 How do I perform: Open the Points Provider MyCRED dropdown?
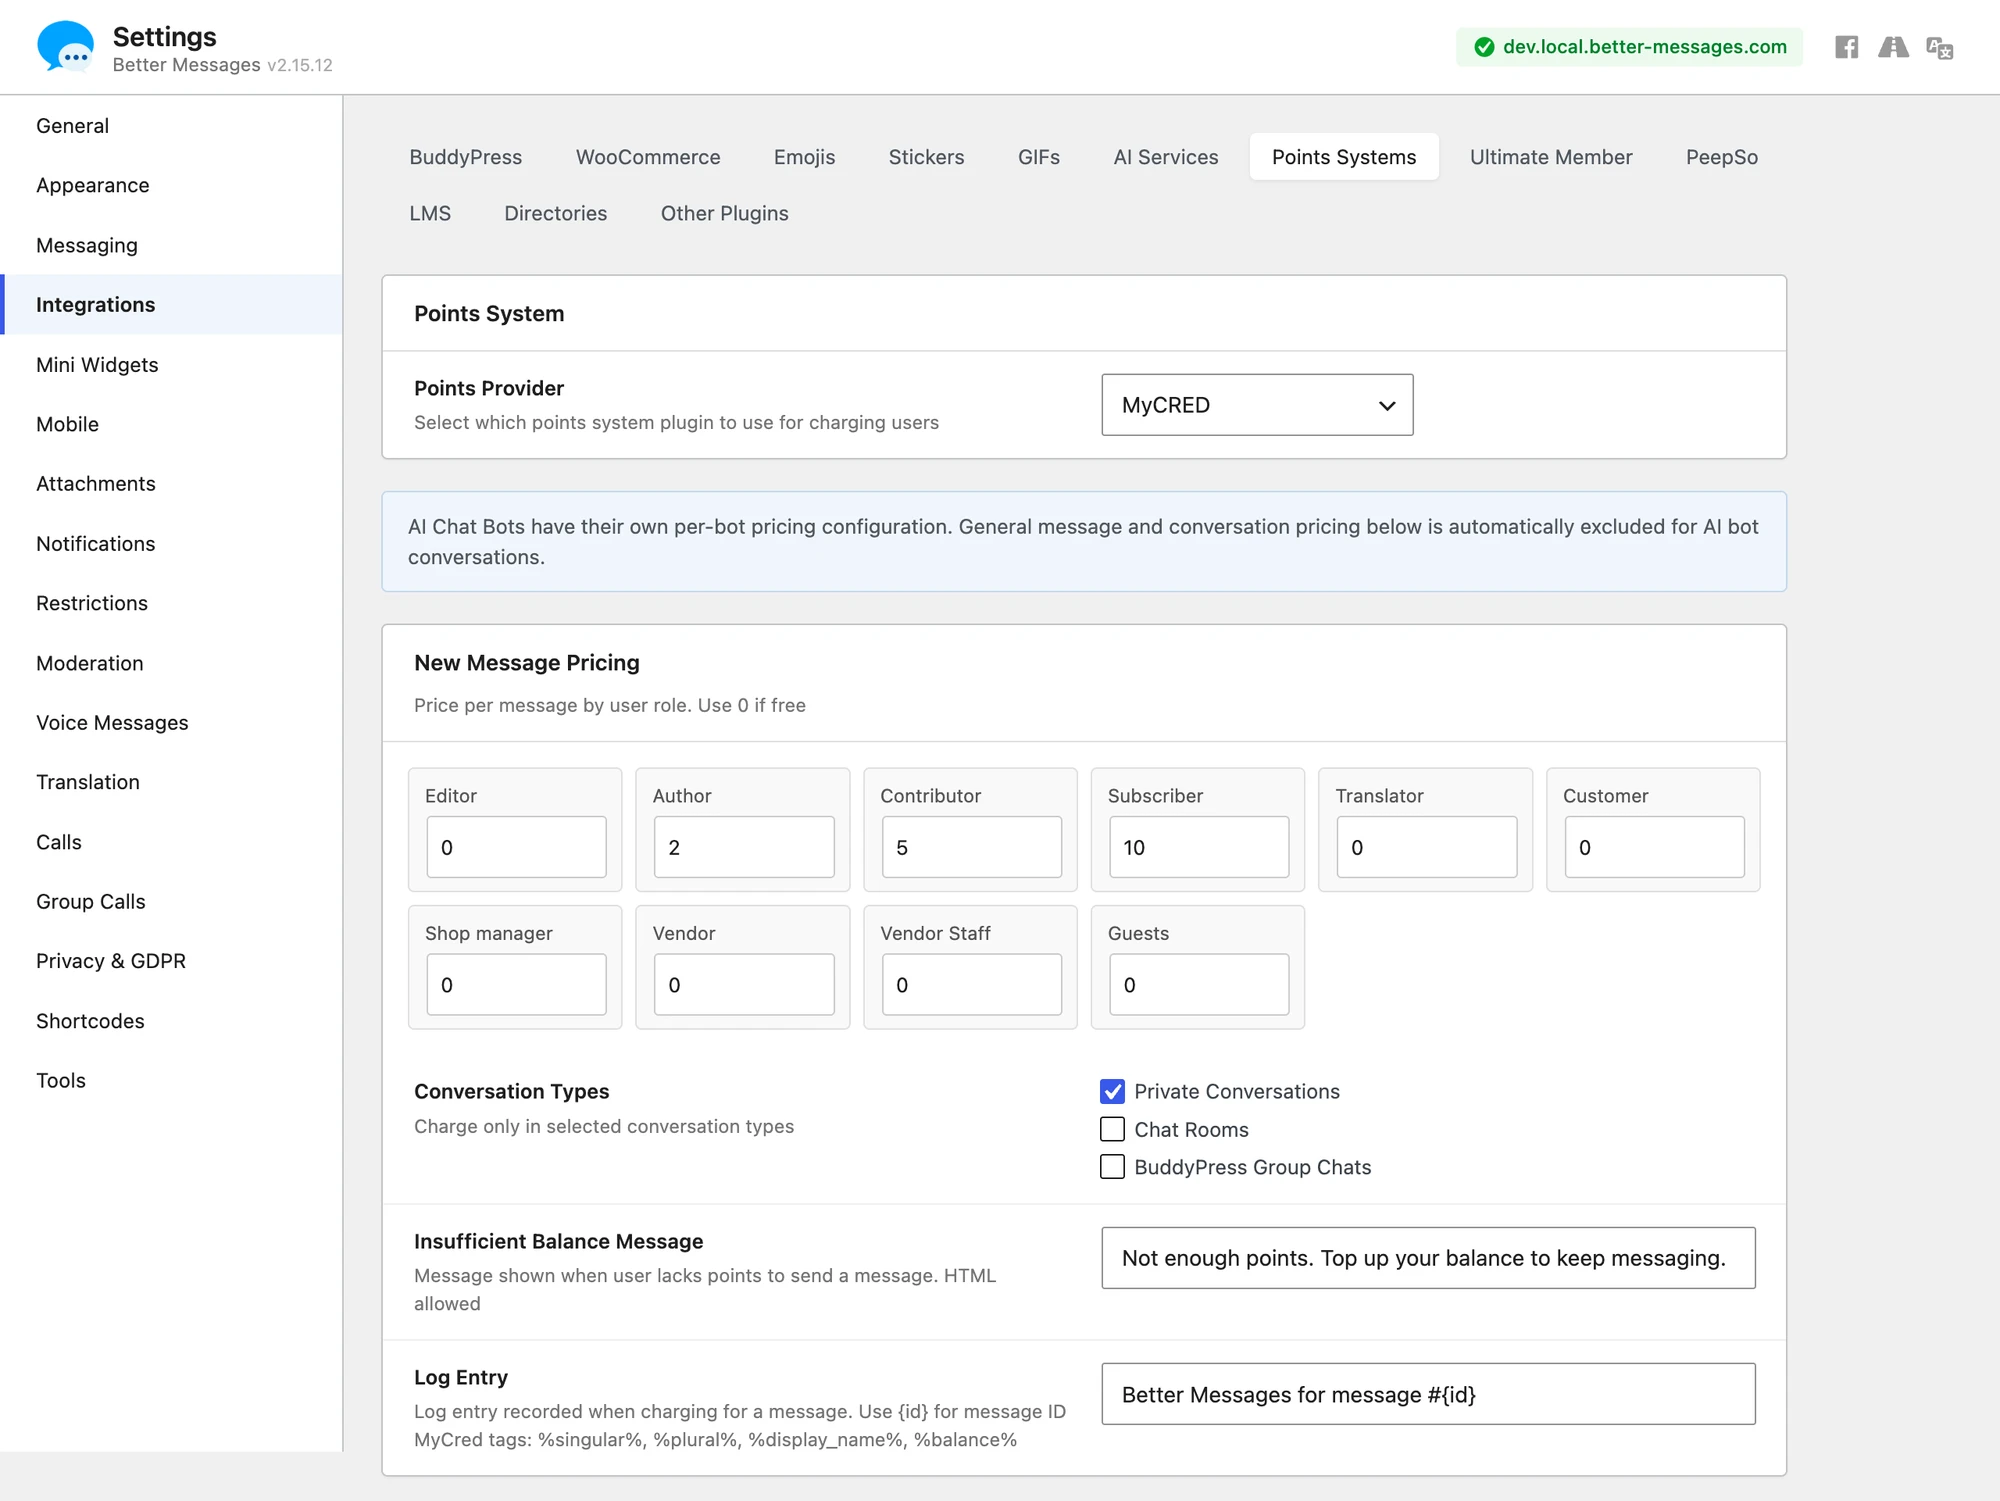point(1257,405)
